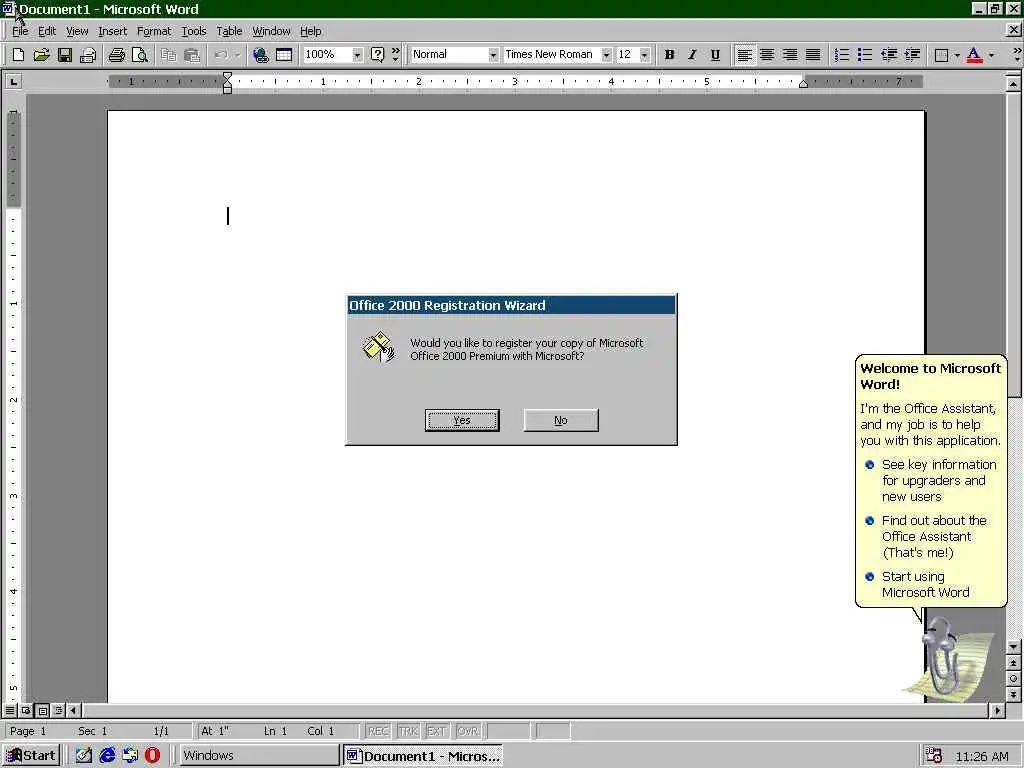Decrease paragraph indent
Screen dimensions: 1024x768
coord(889,55)
